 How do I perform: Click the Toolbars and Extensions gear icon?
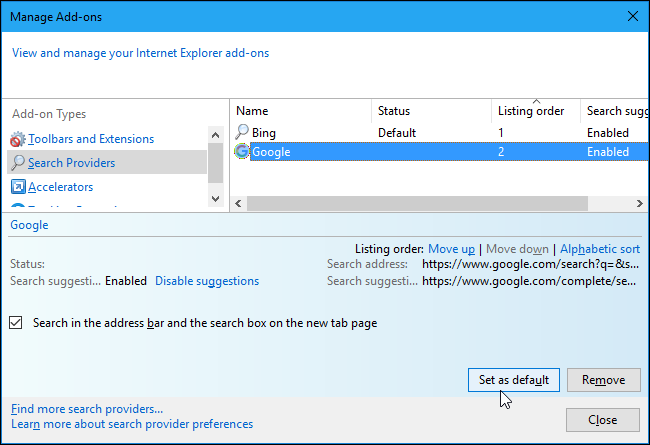tap(18, 139)
